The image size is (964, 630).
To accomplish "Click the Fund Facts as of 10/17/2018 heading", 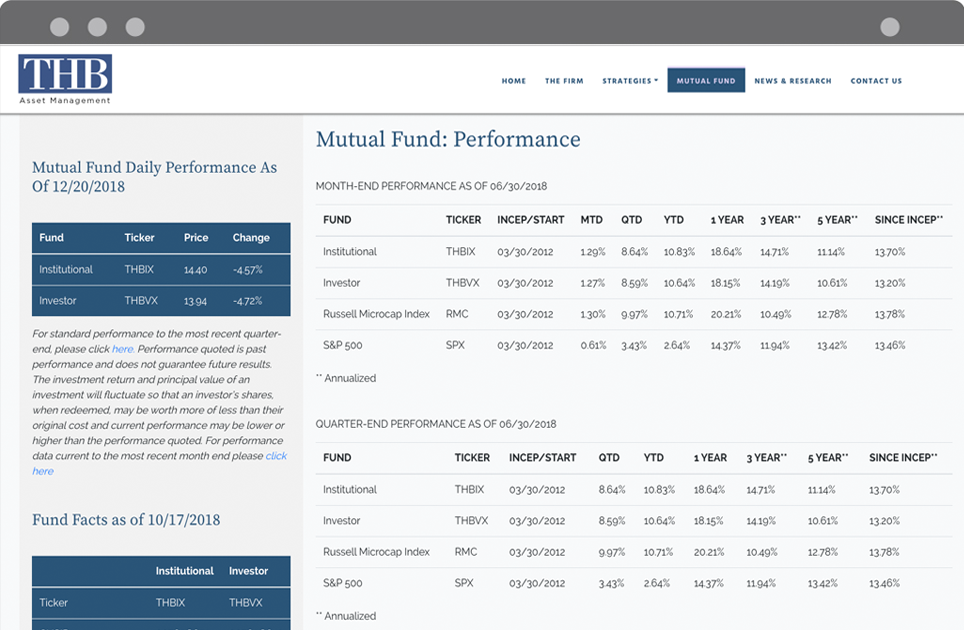I will [126, 520].
